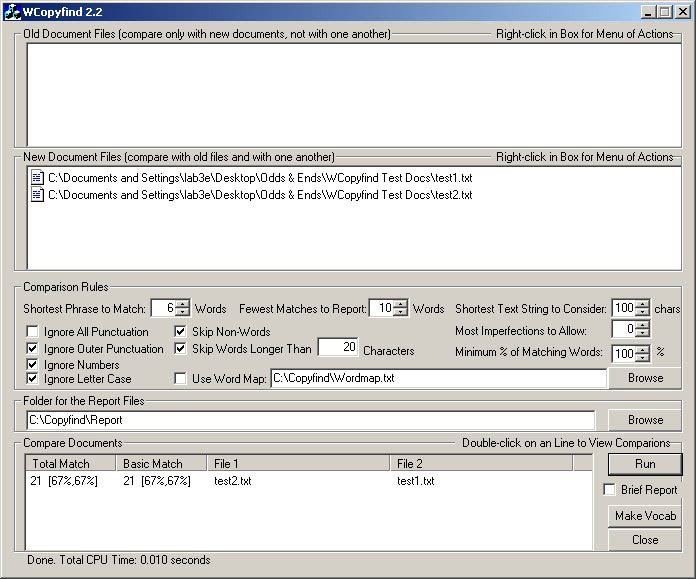Screen dimensions: 696x579
Task: Browse for the Word Map file
Action: 645,378
